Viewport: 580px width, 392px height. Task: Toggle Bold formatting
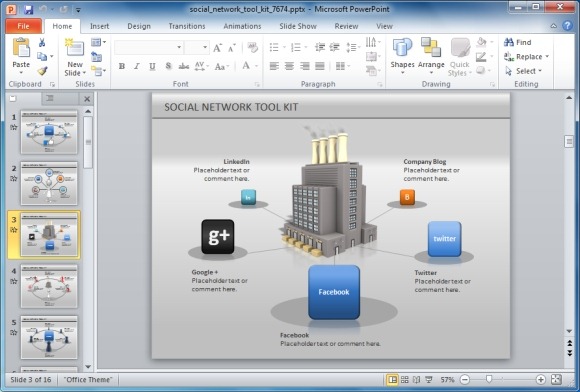(122, 66)
